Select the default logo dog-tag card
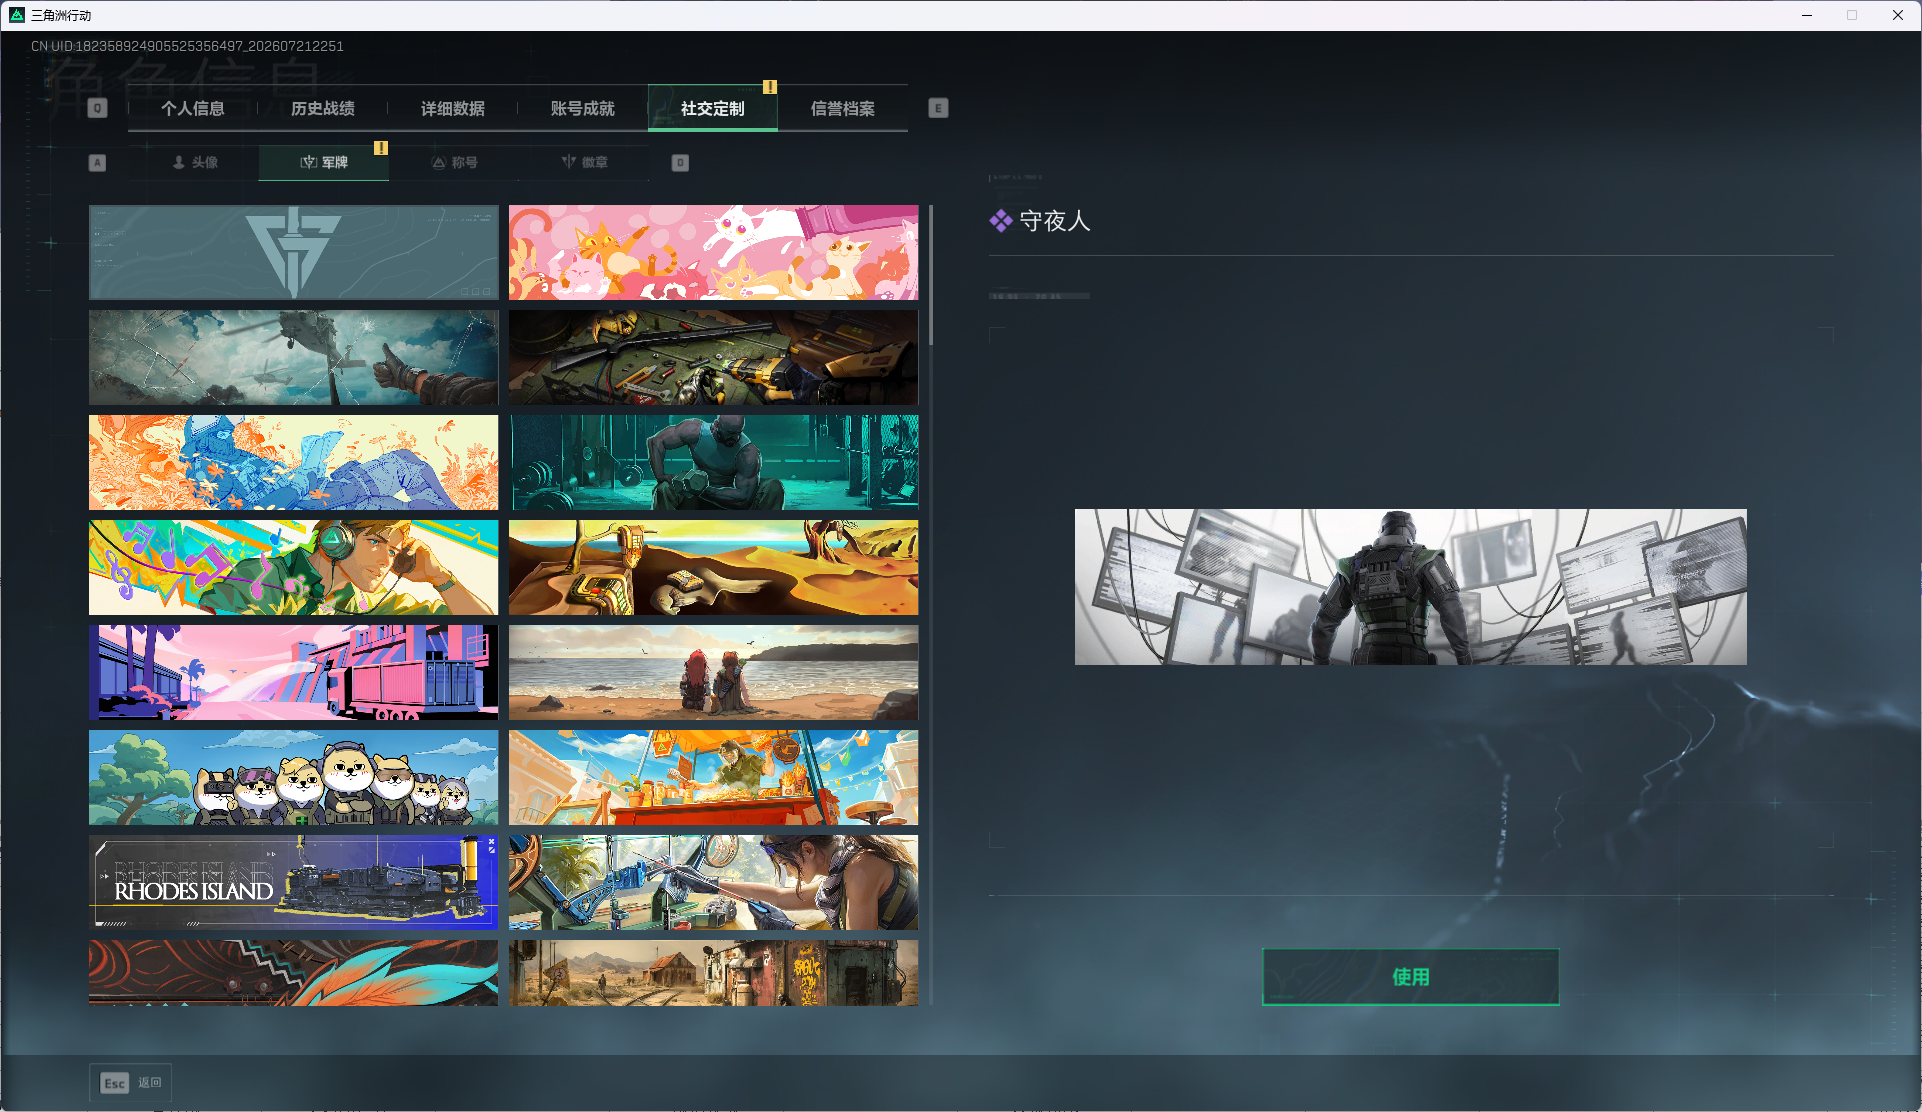1922x1112 pixels. click(x=293, y=252)
